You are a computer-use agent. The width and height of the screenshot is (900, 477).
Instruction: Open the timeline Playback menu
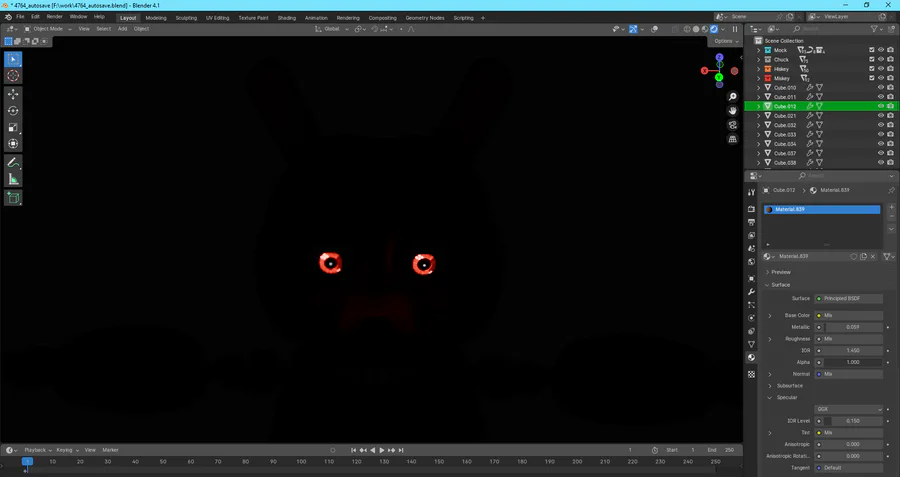(x=38, y=450)
